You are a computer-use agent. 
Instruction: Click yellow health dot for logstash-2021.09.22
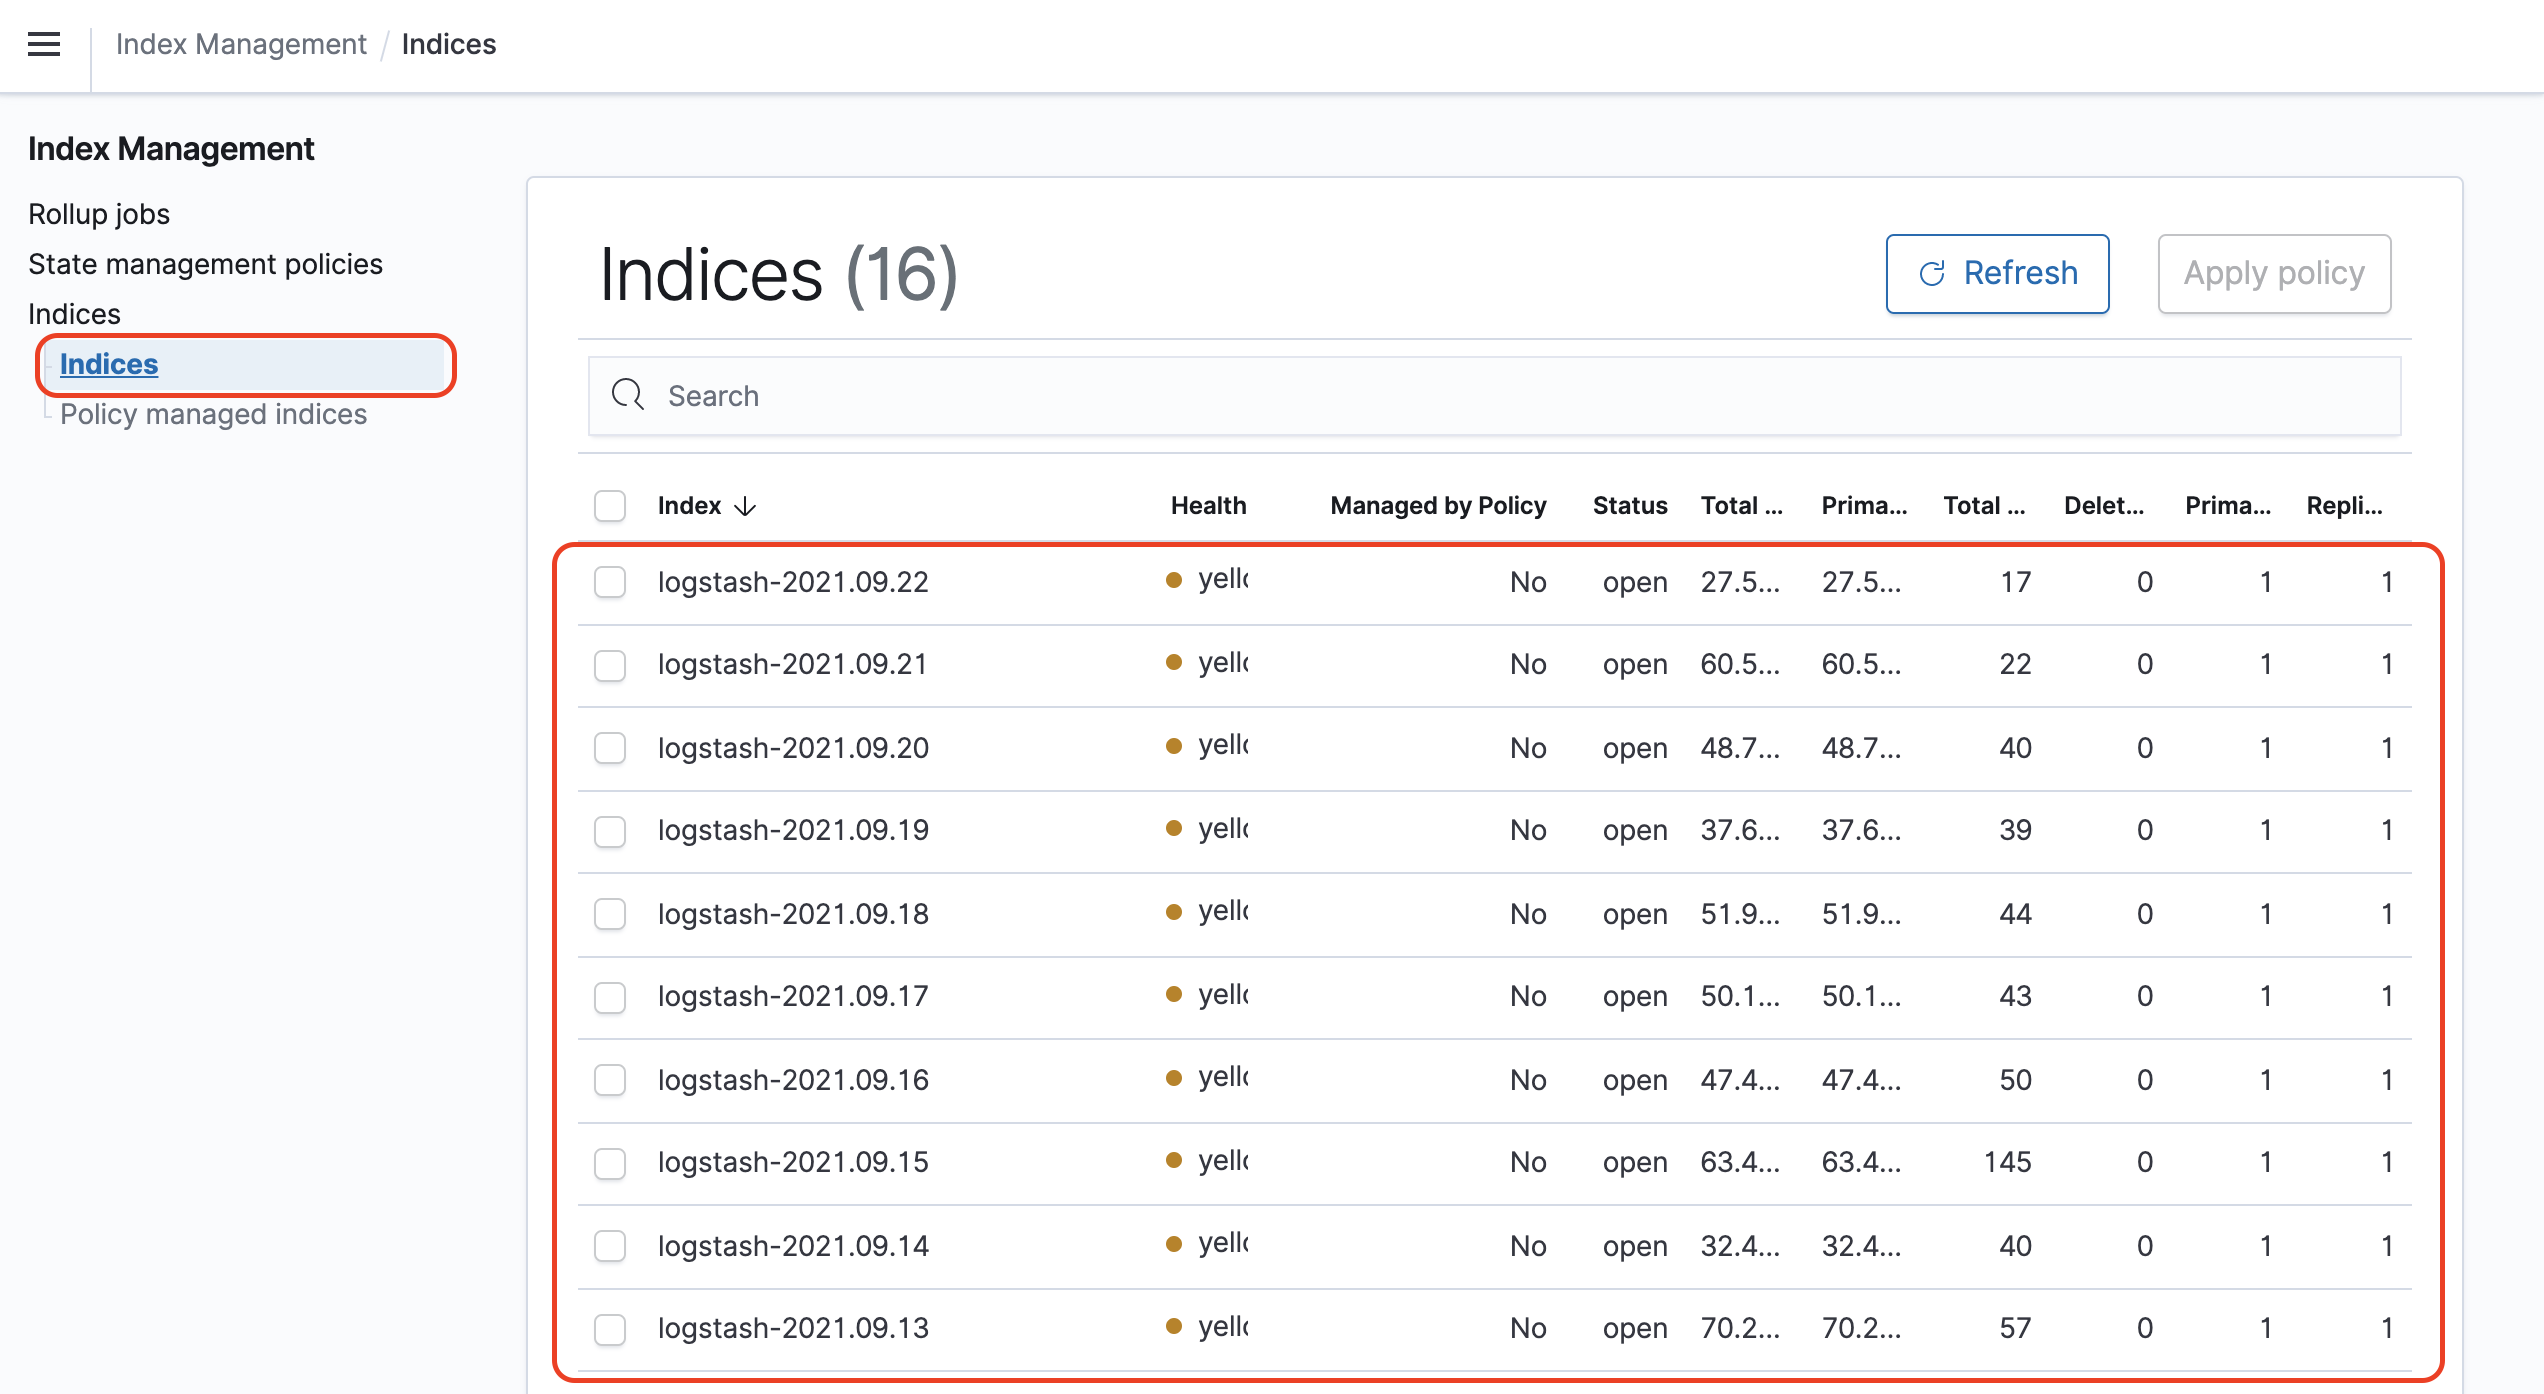click(x=1174, y=580)
